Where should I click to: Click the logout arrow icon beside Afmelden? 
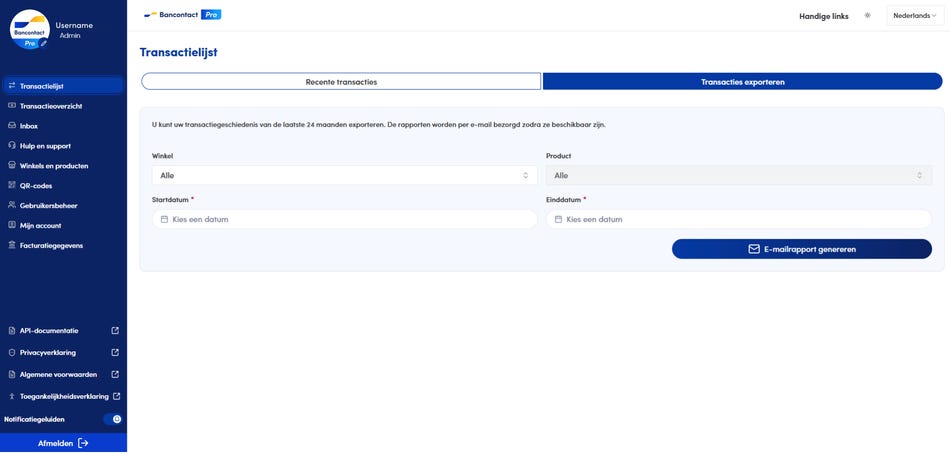(84, 443)
